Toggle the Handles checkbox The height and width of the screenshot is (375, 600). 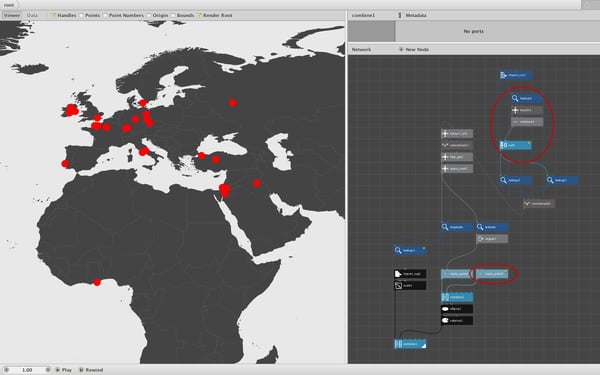pyautogui.click(x=53, y=15)
